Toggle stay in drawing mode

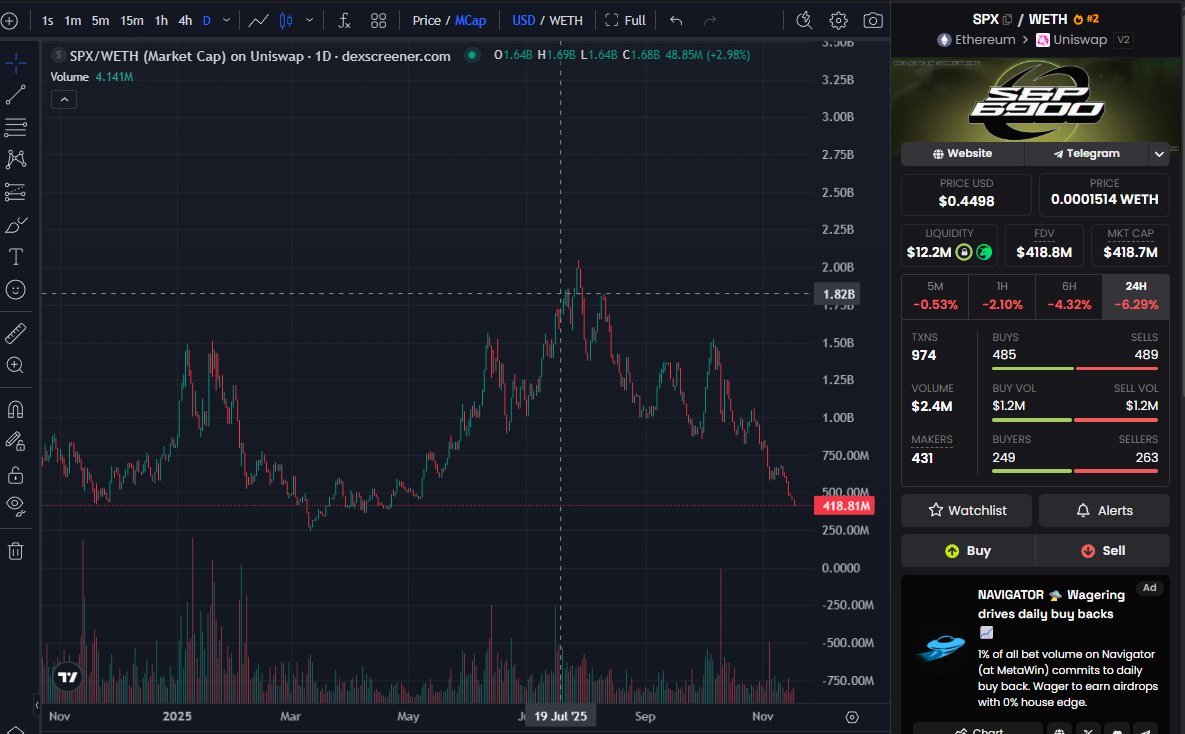[x=15, y=441]
